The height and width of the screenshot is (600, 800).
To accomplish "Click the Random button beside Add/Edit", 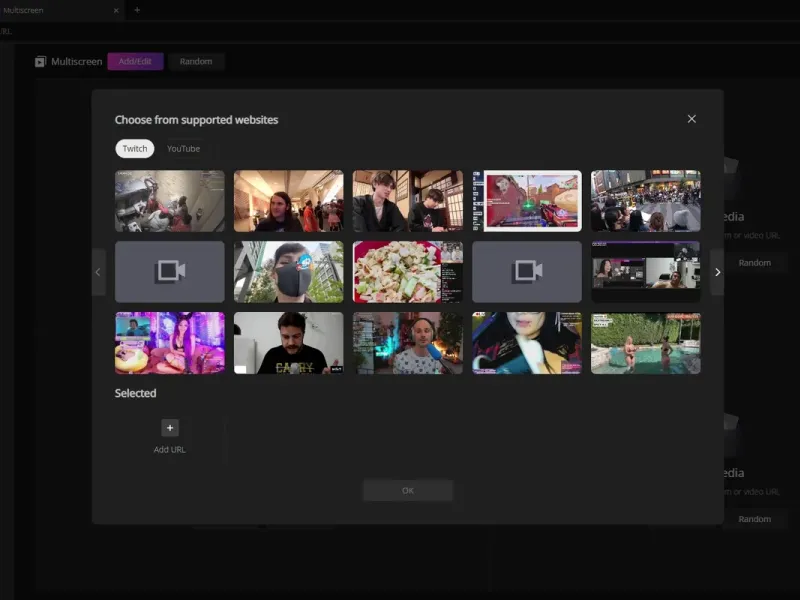I will click(196, 61).
